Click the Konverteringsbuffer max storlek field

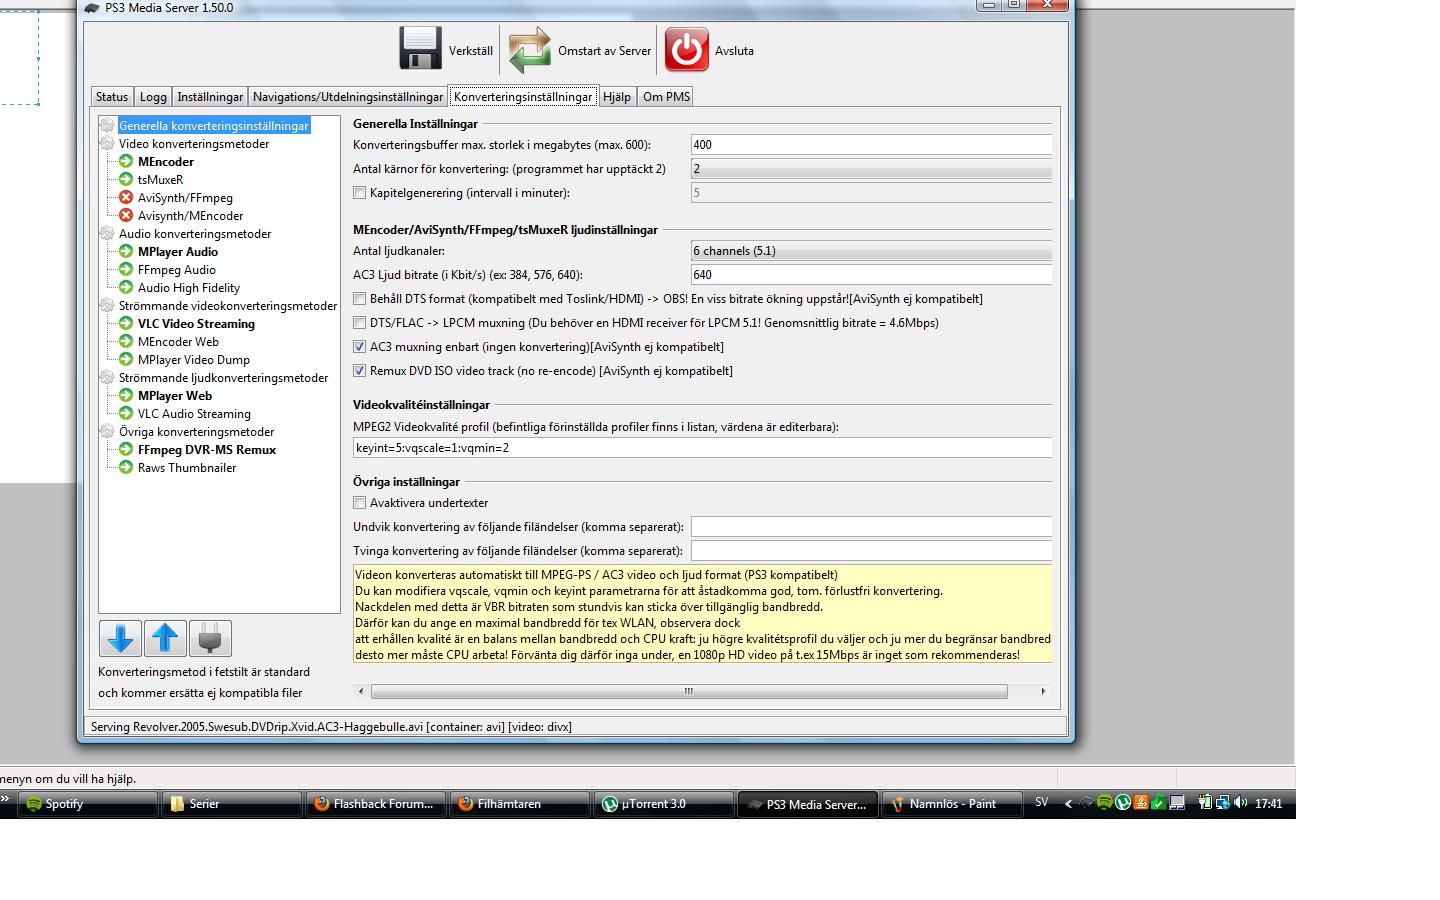(x=871, y=145)
